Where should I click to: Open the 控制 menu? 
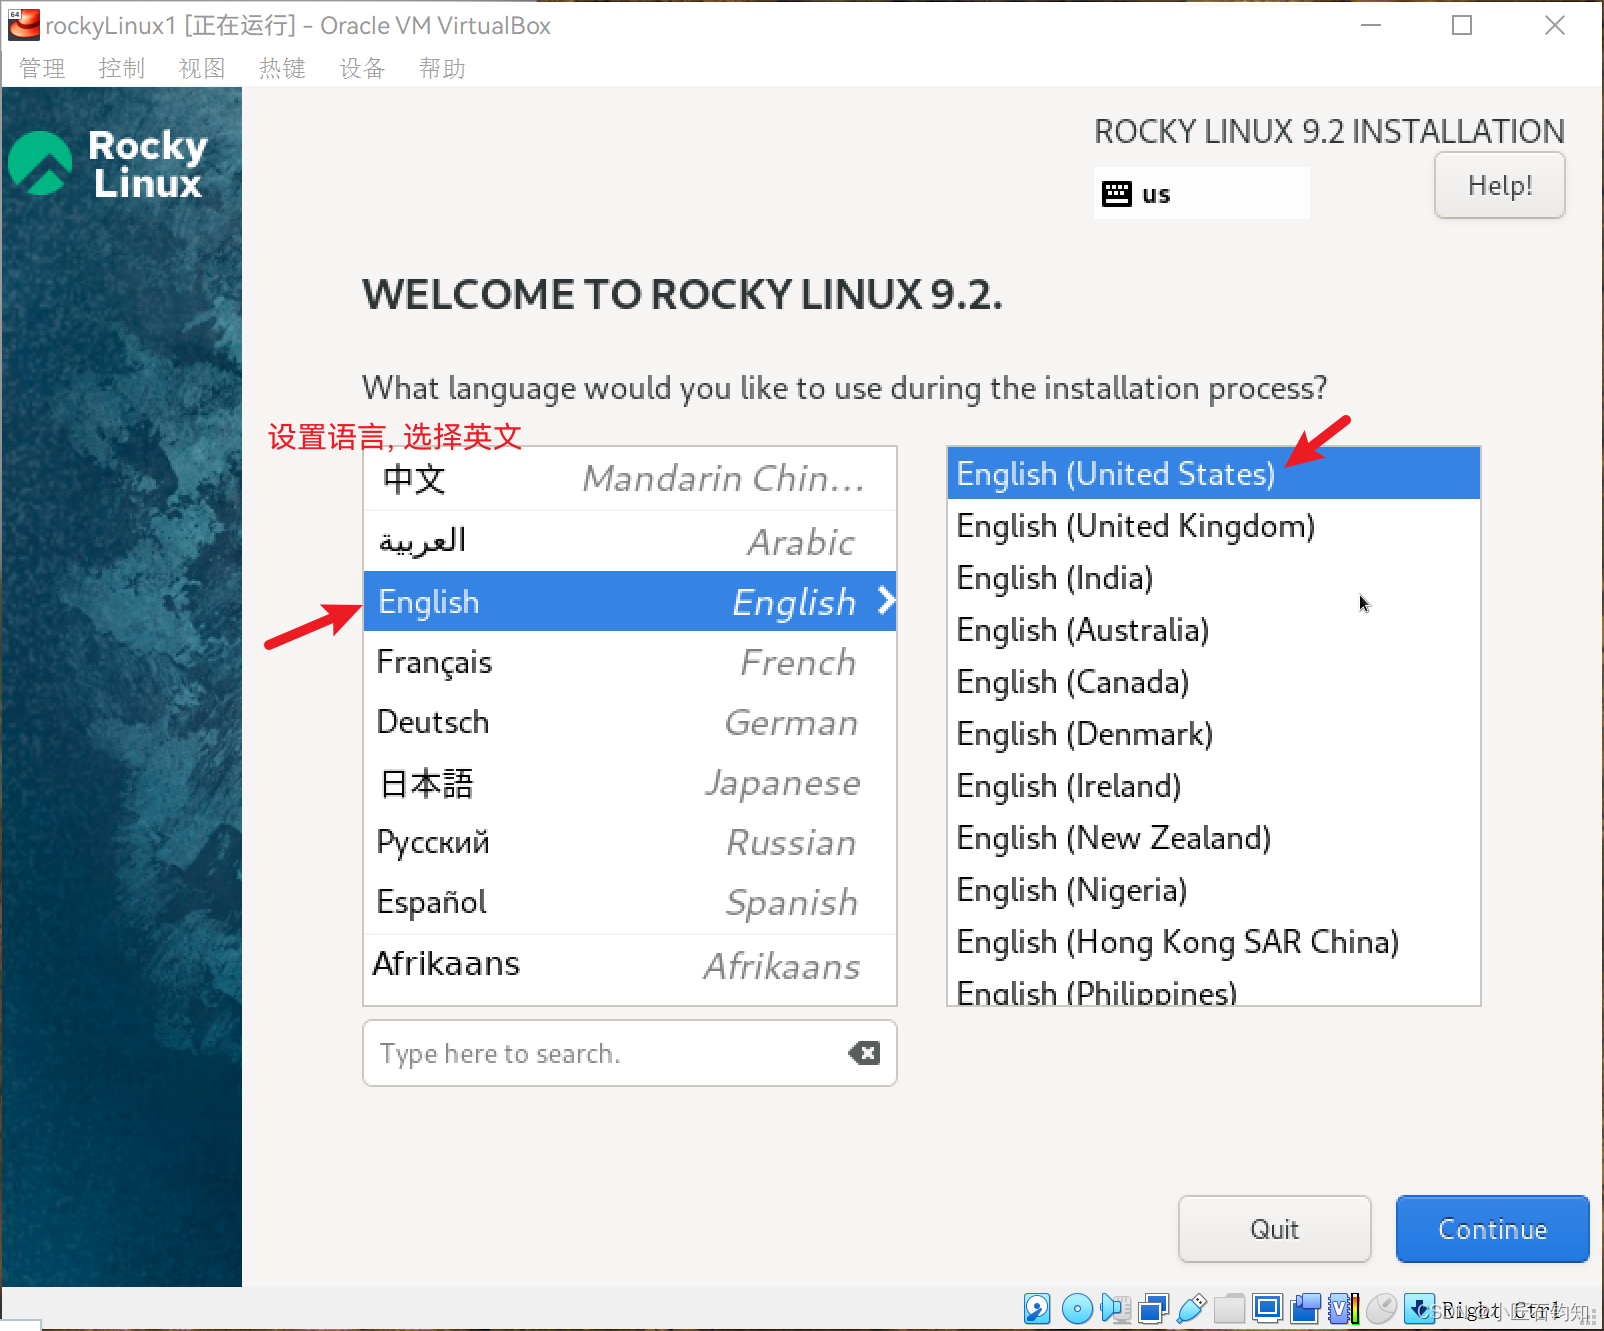click(x=122, y=68)
